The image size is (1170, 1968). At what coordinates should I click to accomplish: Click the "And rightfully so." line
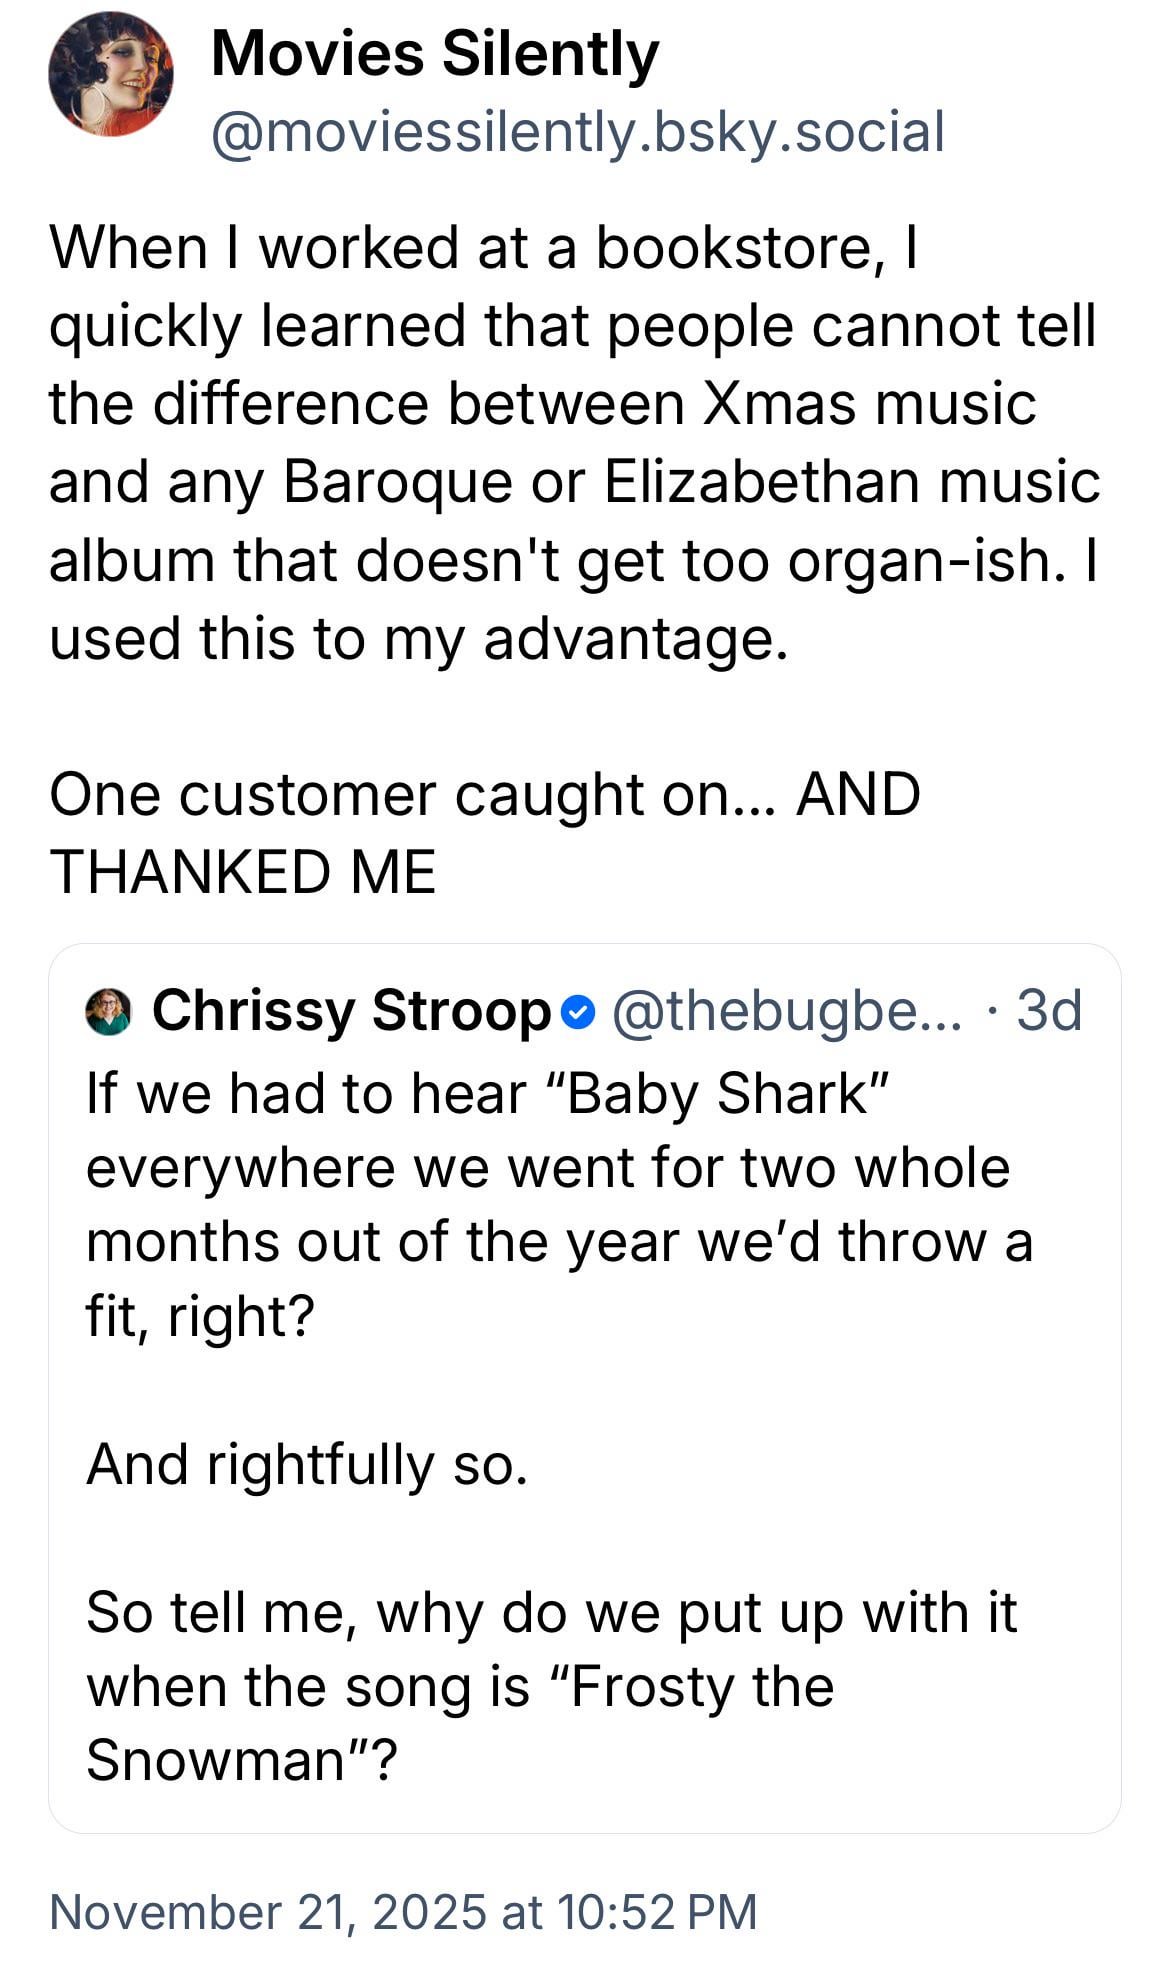coord(306,1465)
